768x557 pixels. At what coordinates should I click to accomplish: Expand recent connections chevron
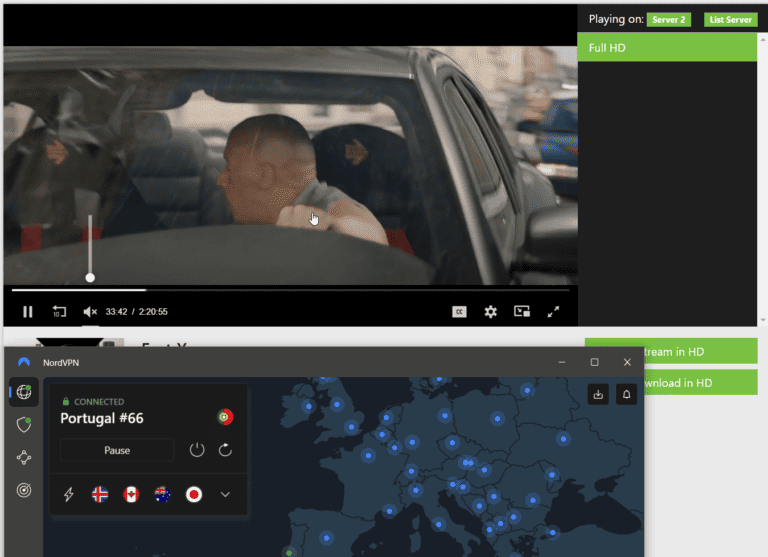pyautogui.click(x=225, y=494)
